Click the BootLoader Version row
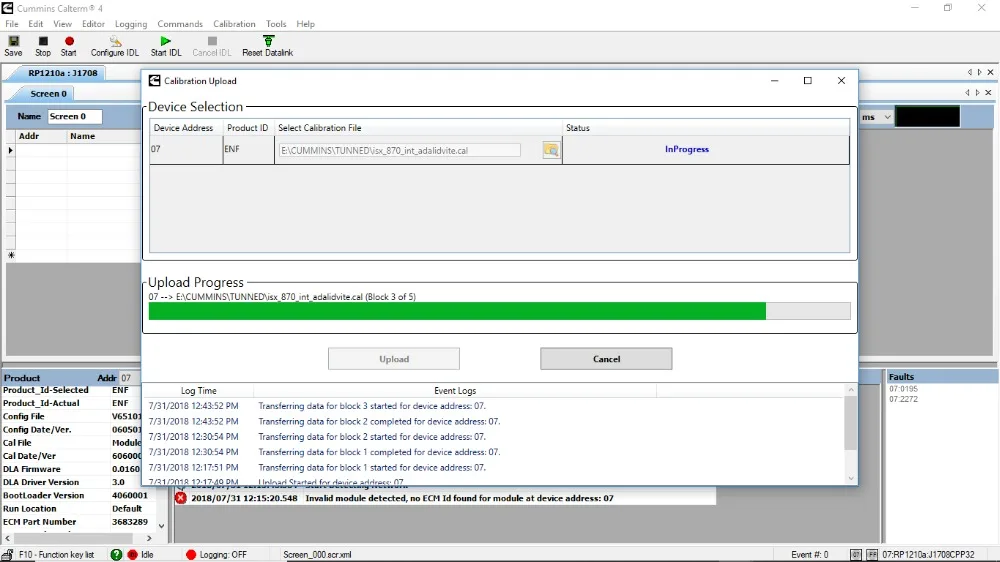Image resolution: width=1000 pixels, height=562 pixels. point(77,496)
